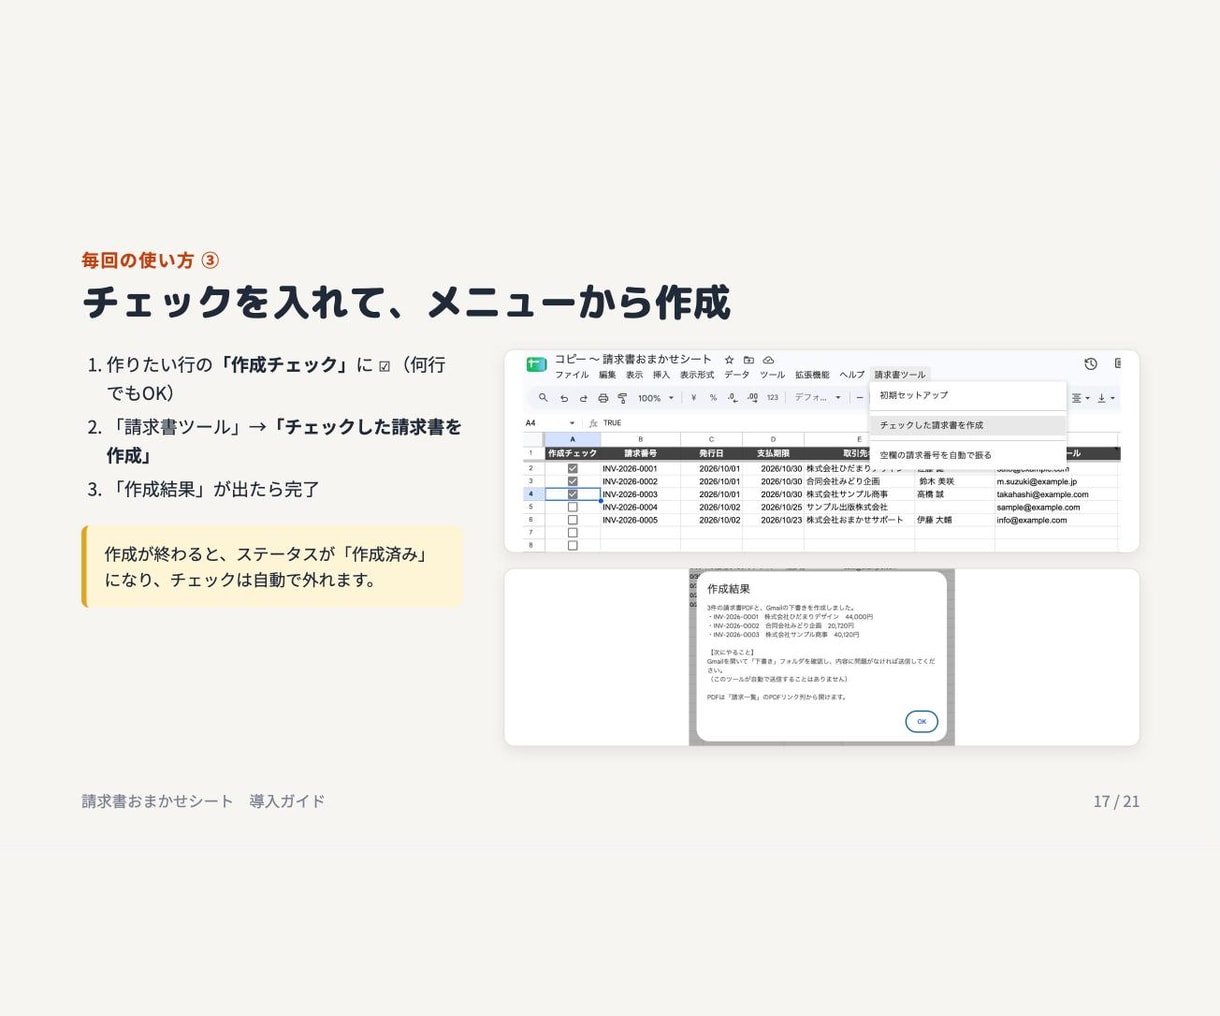Image resolution: width=1220 pixels, height=1016 pixels.
Task: Check the box for INV-2026-0004
Action: 572,507
